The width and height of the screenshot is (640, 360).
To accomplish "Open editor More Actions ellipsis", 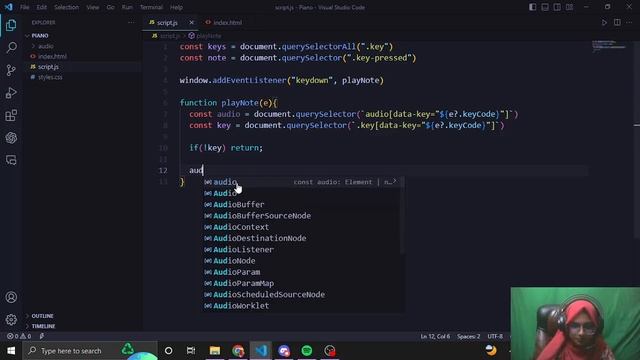I will click(629, 22).
